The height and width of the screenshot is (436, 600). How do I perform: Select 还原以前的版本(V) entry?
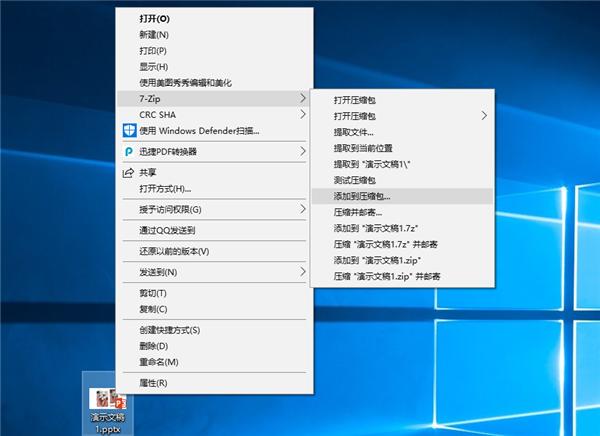point(214,251)
